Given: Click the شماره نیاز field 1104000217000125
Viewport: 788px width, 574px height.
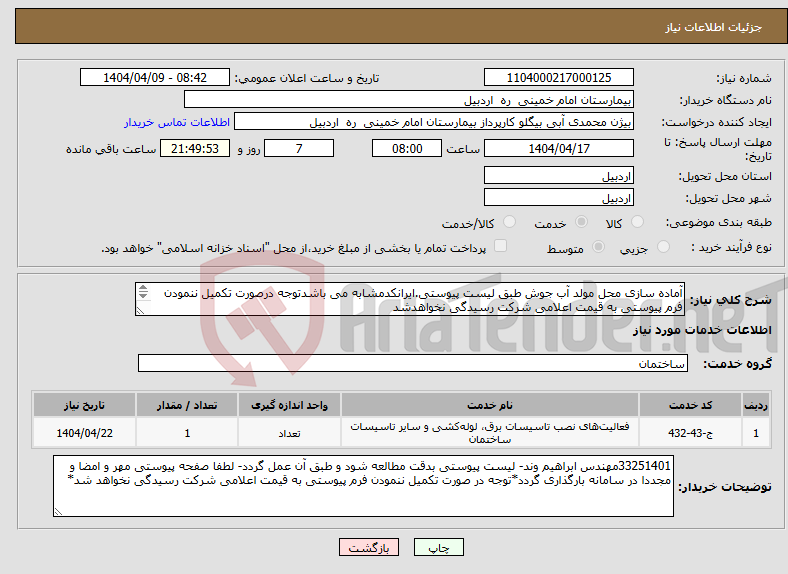Looking at the screenshot, I should [559, 77].
